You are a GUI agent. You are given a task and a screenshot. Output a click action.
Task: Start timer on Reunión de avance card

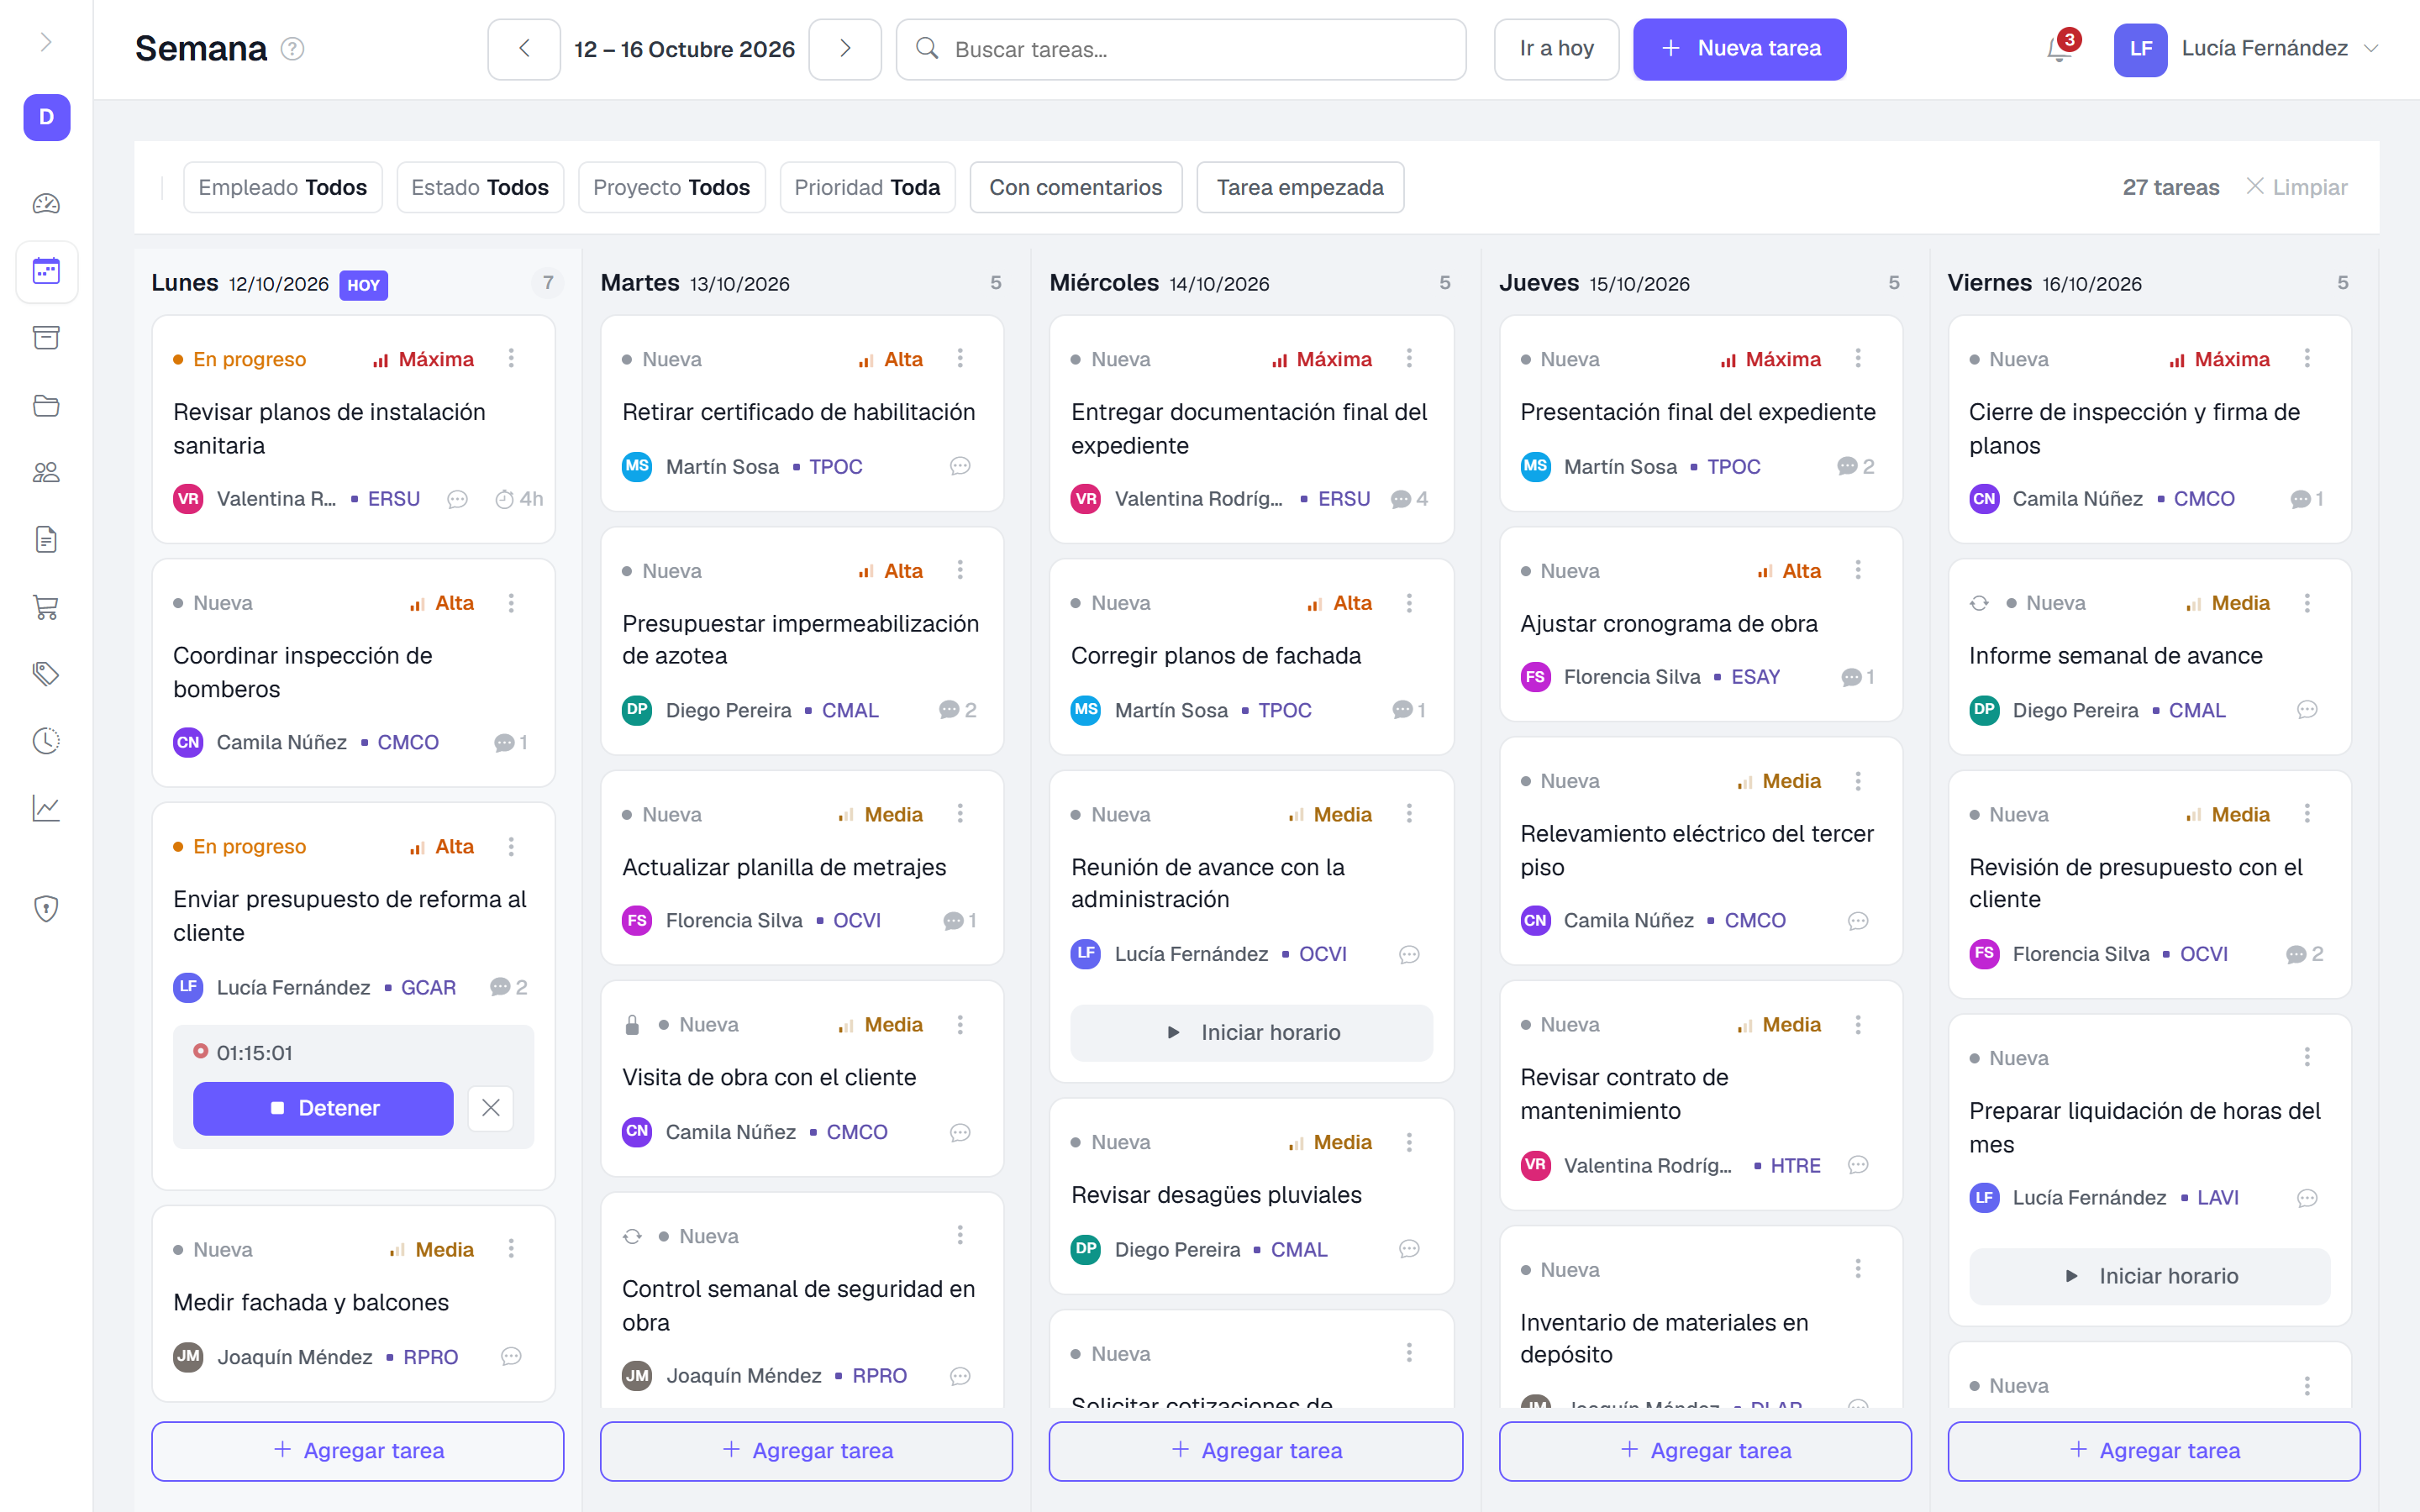coord(1251,1032)
